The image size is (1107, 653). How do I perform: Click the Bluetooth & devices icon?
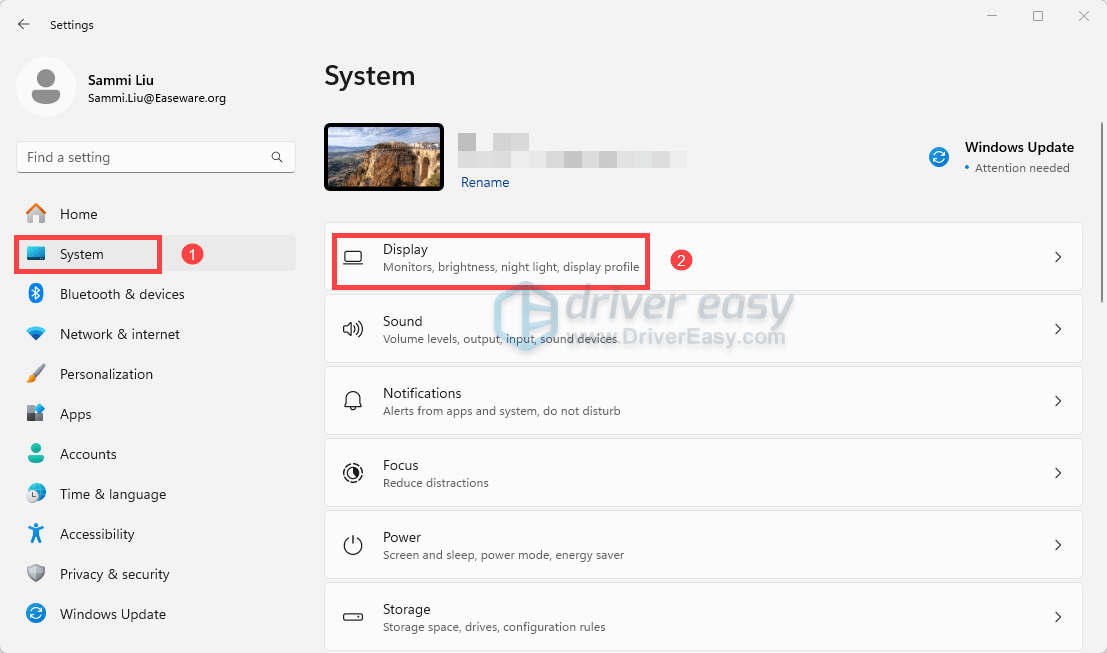pos(36,294)
